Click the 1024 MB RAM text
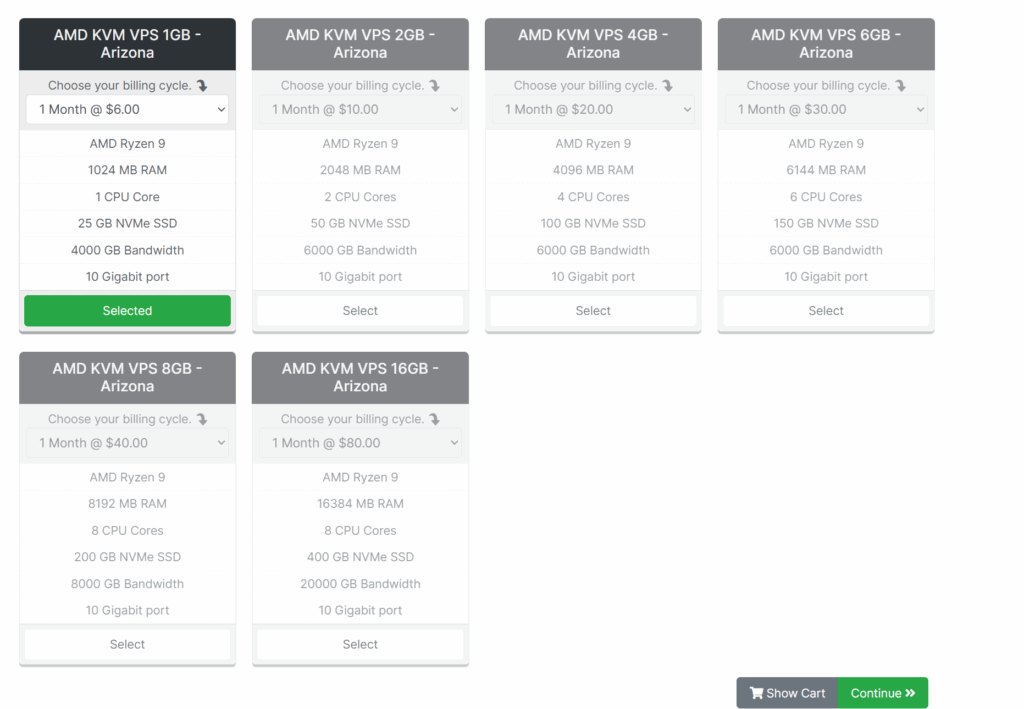 tap(127, 170)
